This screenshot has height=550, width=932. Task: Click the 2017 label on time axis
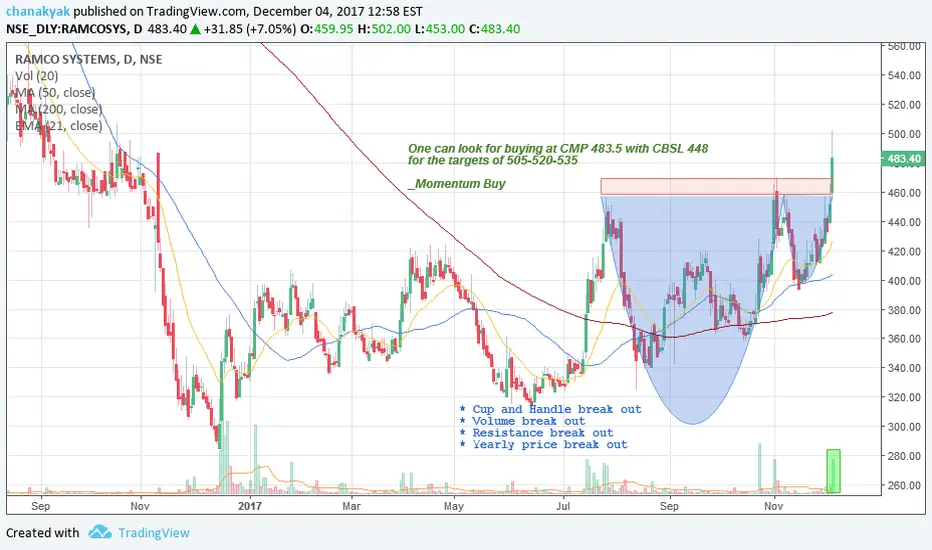(x=250, y=506)
